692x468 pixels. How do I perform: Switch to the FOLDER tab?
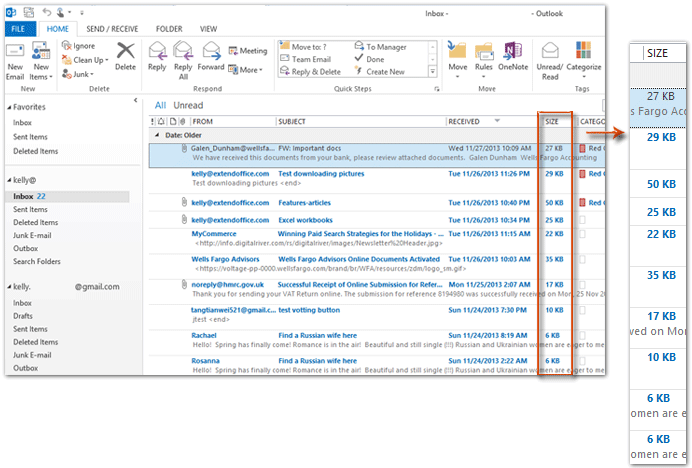click(x=169, y=29)
